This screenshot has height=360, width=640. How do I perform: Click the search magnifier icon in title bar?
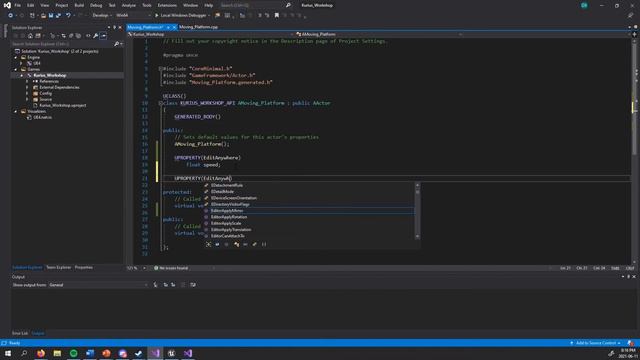pos(288,5)
